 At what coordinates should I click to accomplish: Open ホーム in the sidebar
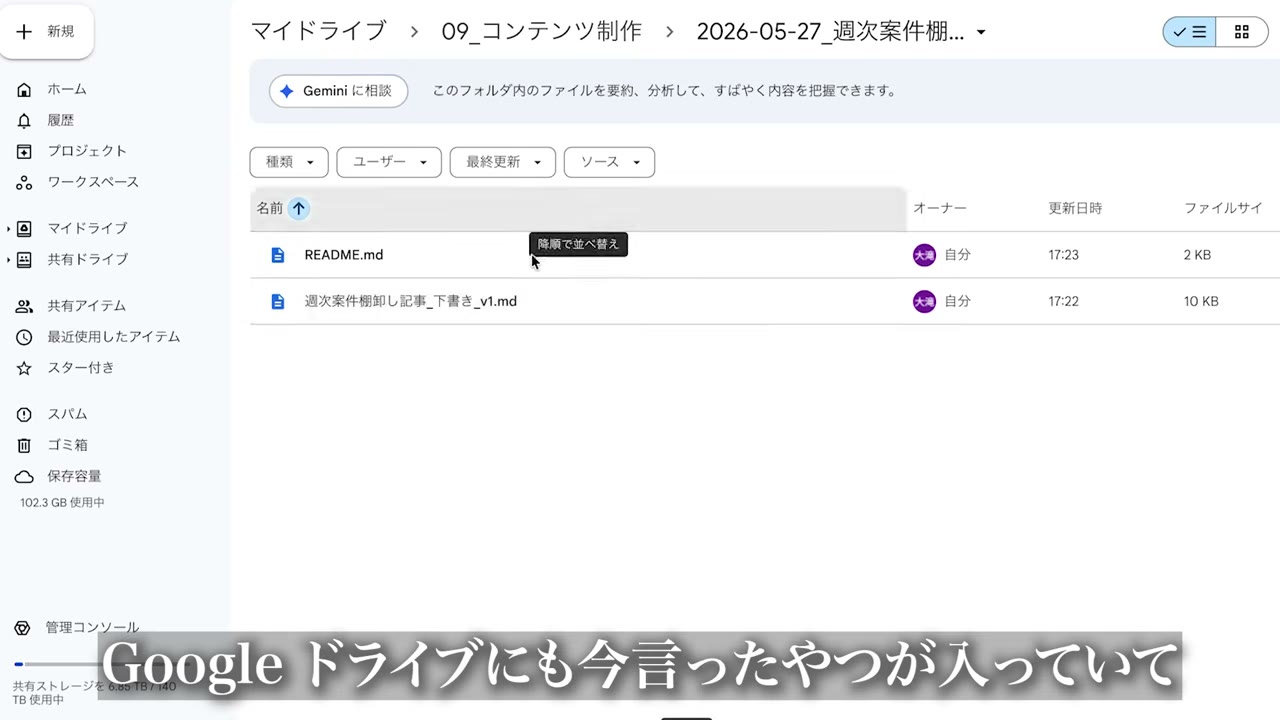click(x=67, y=89)
